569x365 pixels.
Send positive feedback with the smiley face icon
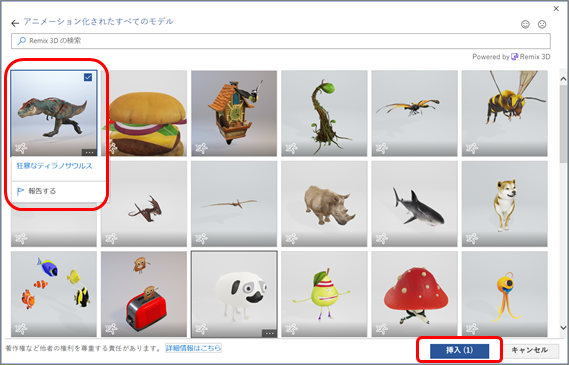tap(525, 24)
